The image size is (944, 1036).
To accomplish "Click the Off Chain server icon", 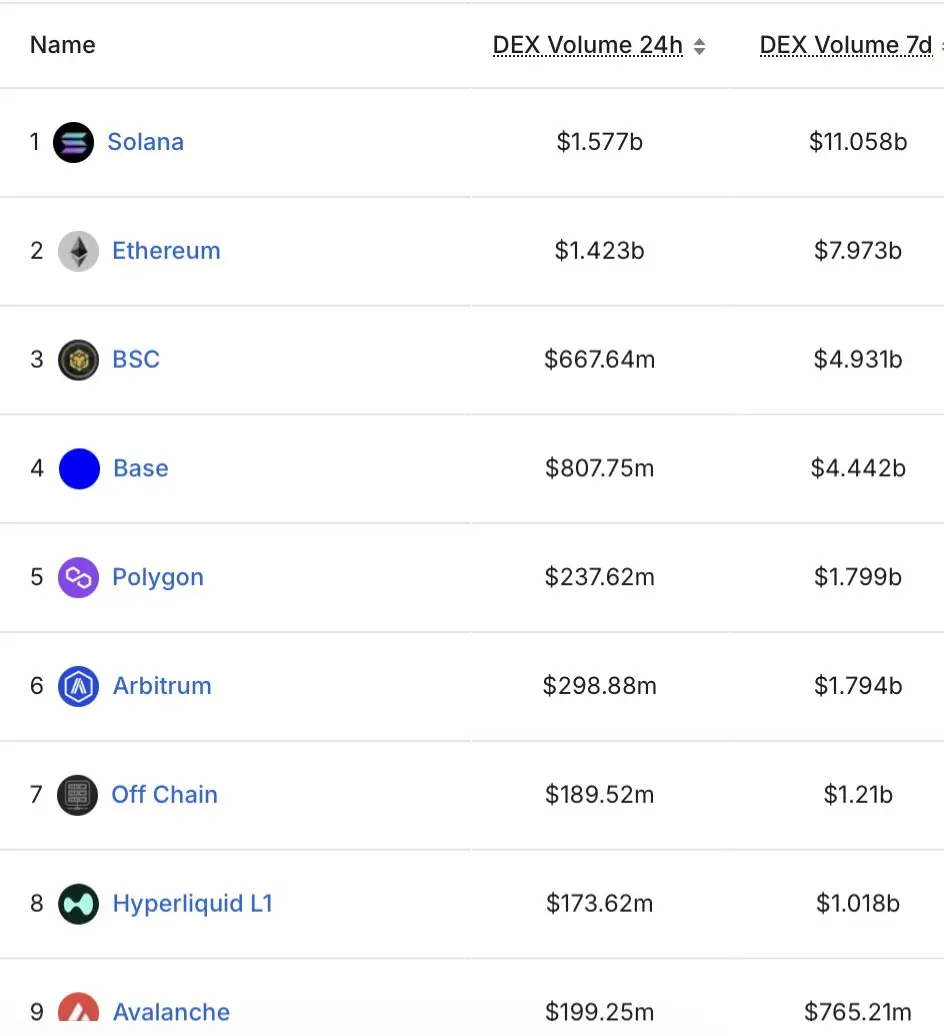I will tap(78, 796).
